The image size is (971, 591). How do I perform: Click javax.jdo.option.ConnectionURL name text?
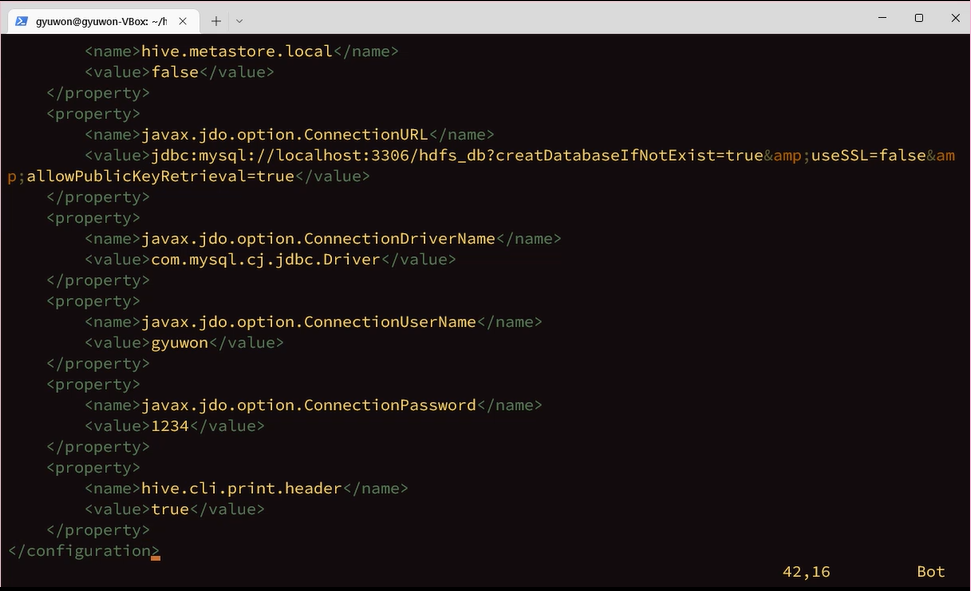point(285,134)
